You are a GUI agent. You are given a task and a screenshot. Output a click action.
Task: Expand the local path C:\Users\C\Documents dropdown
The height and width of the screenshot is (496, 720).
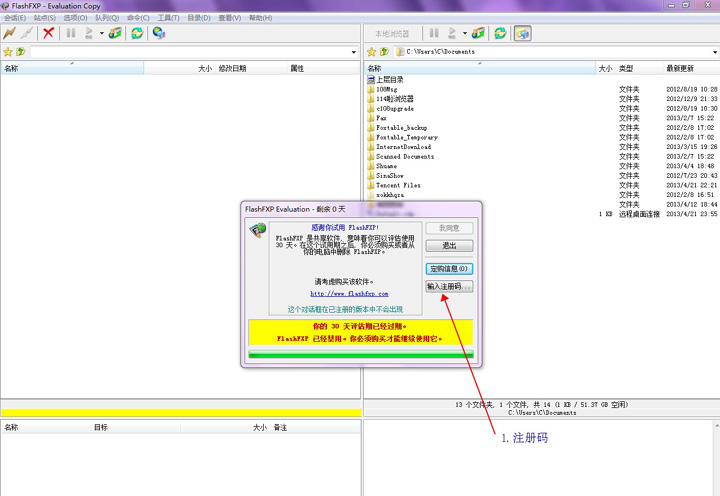point(712,52)
